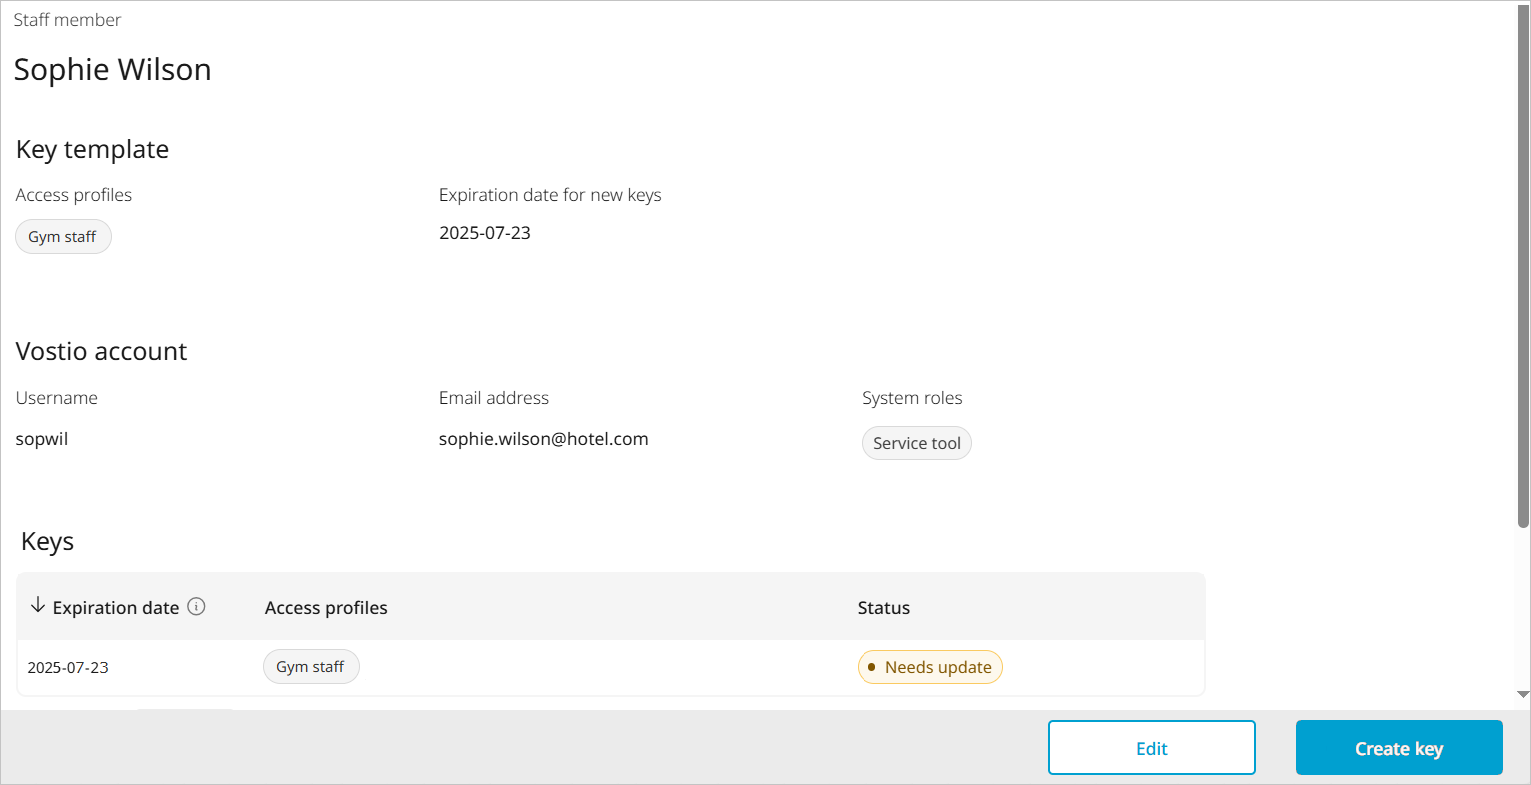Click the Service tool system role chip
Viewport: 1531px width, 785px height.
916,443
